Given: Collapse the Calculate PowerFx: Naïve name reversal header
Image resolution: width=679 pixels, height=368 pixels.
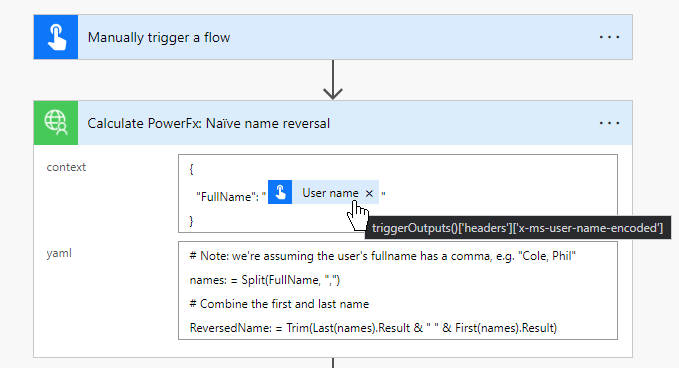Looking at the screenshot, I should (333, 123).
